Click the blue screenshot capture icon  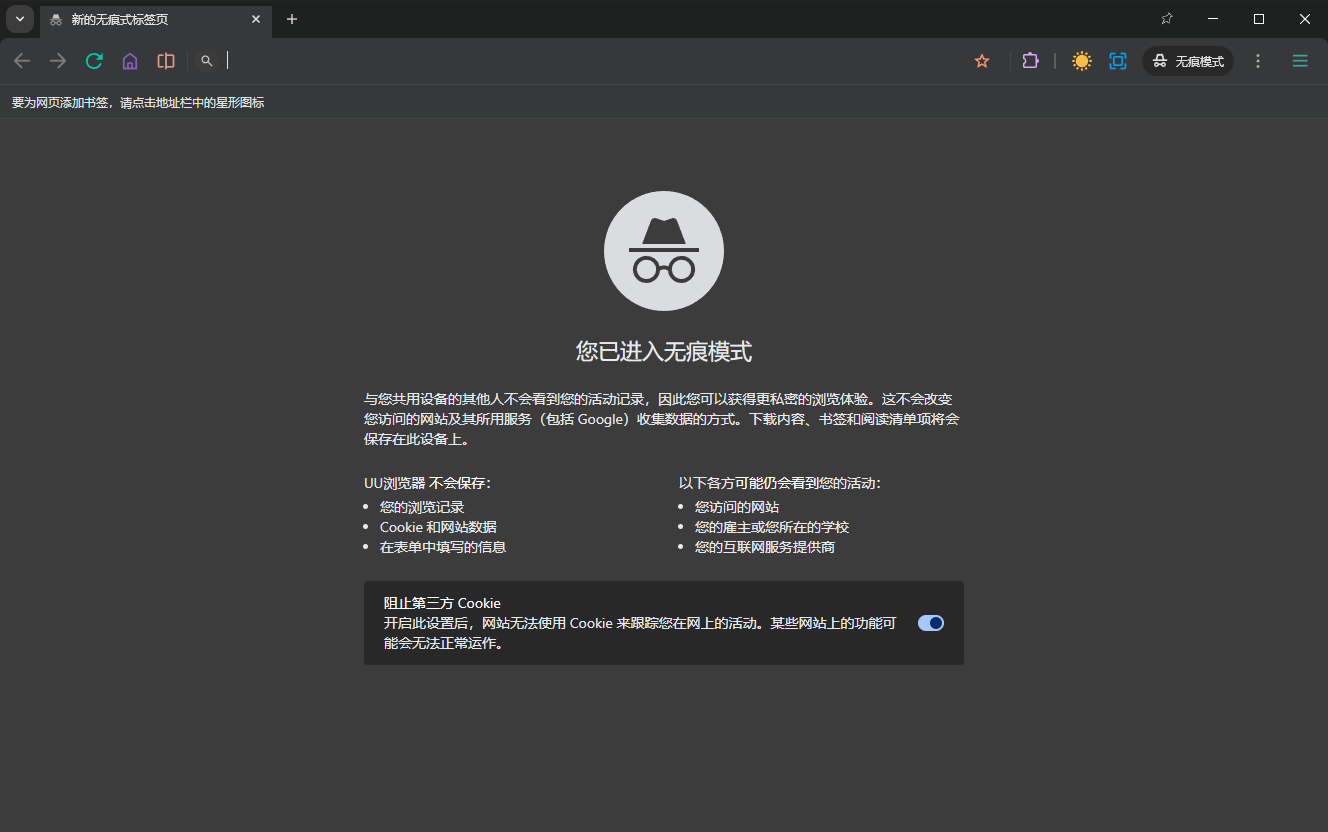click(1118, 61)
